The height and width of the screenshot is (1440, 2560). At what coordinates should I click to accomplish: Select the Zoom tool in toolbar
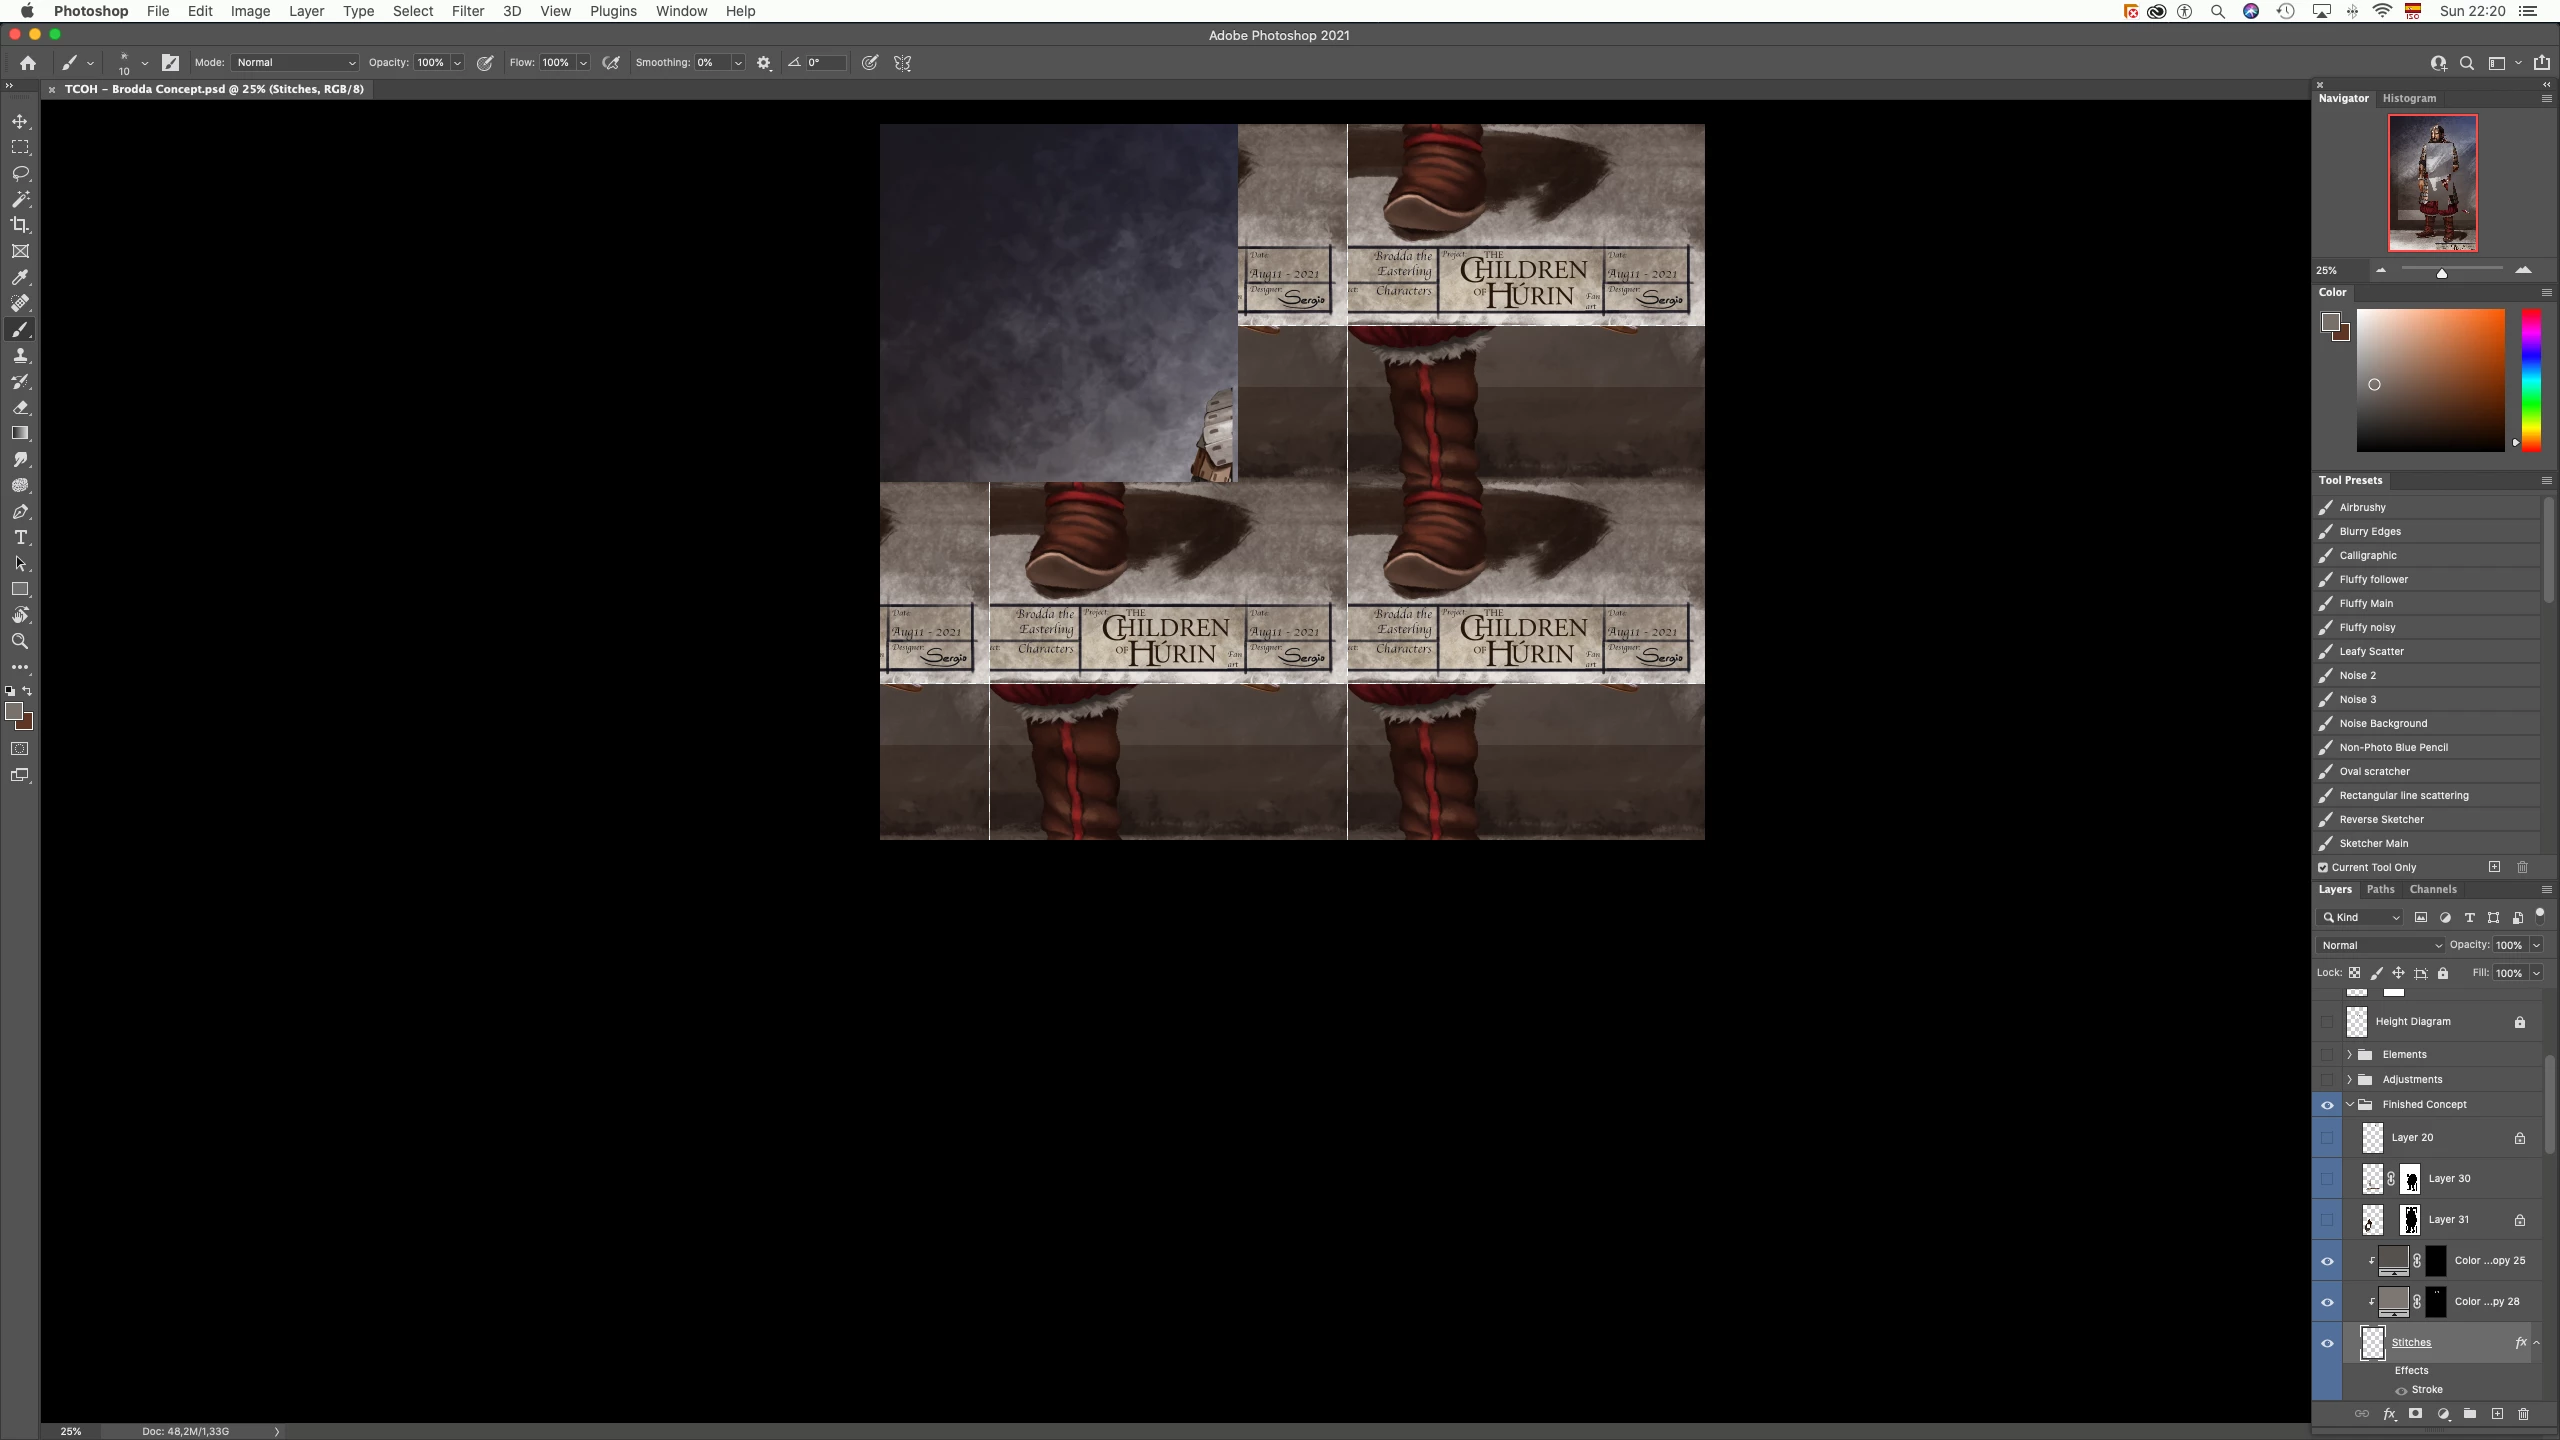(x=20, y=642)
